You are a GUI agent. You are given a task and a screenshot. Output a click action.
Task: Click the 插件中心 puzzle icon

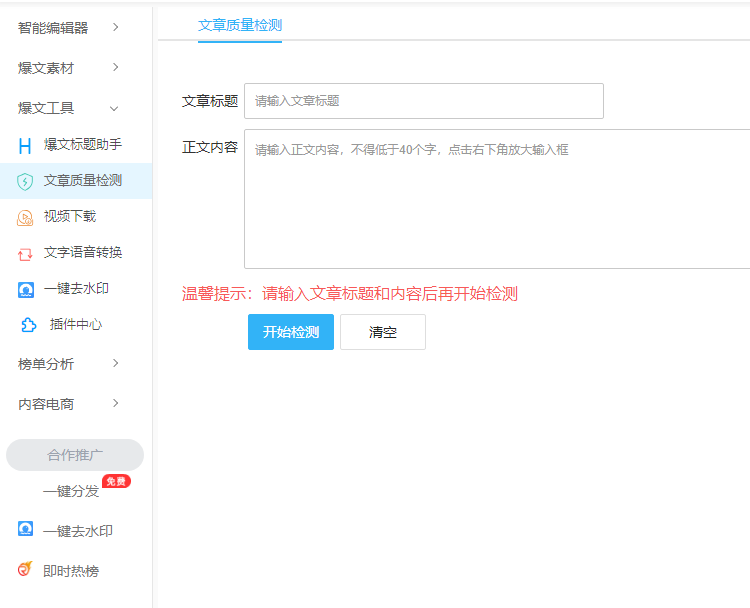click(x=29, y=325)
